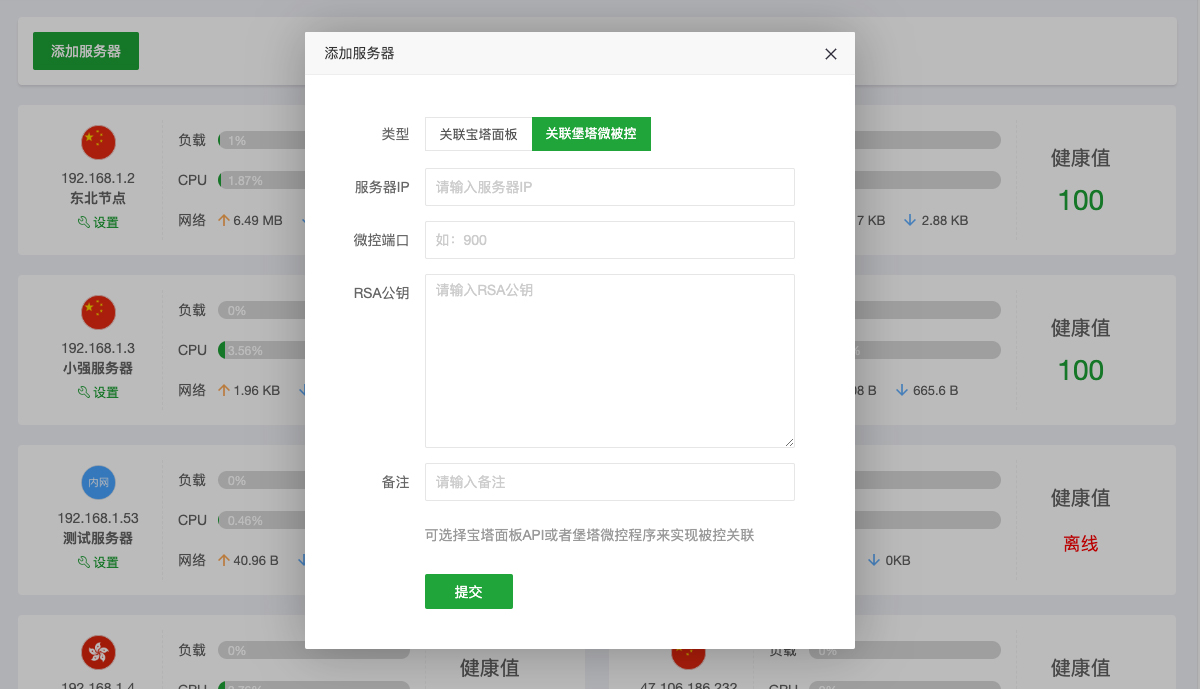Click the 添加服务器 button in background page
Viewport: 1200px width, 689px height.
tap(86, 51)
